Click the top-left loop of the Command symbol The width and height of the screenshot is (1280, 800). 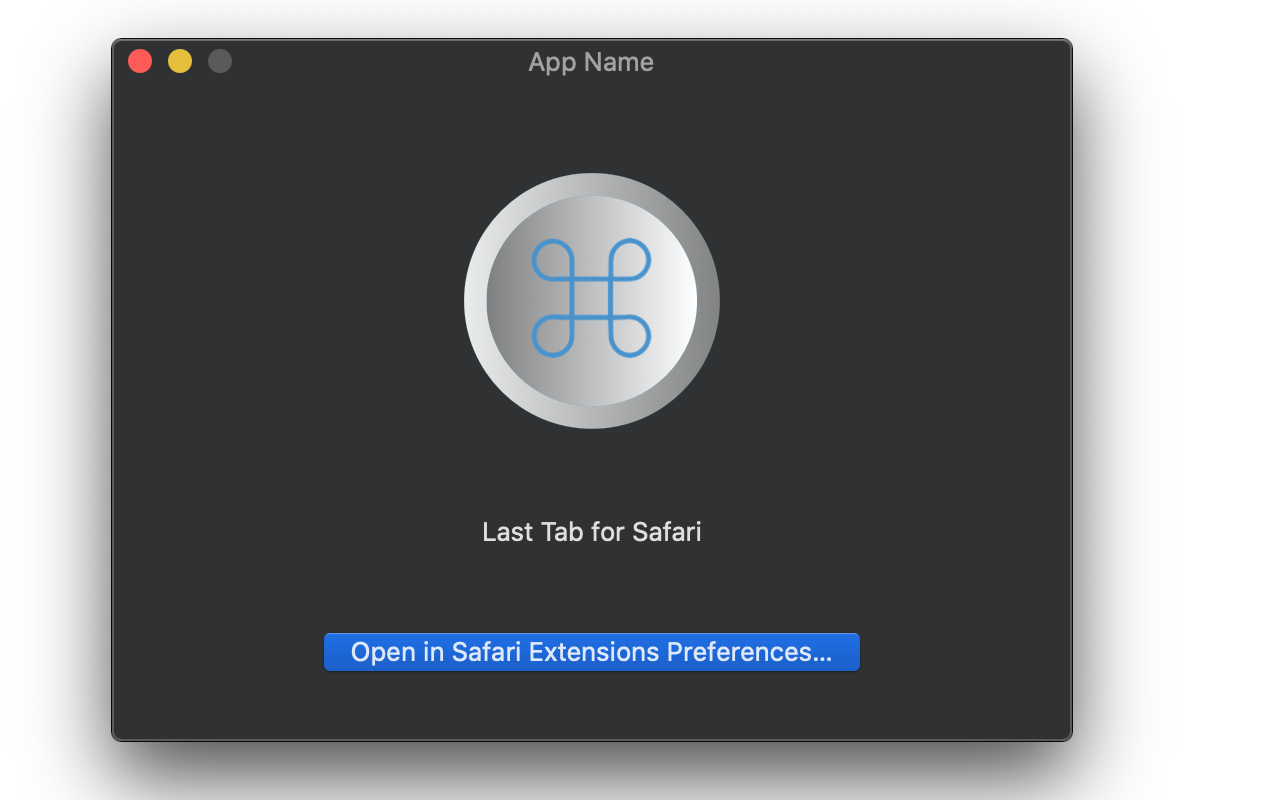click(551, 260)
